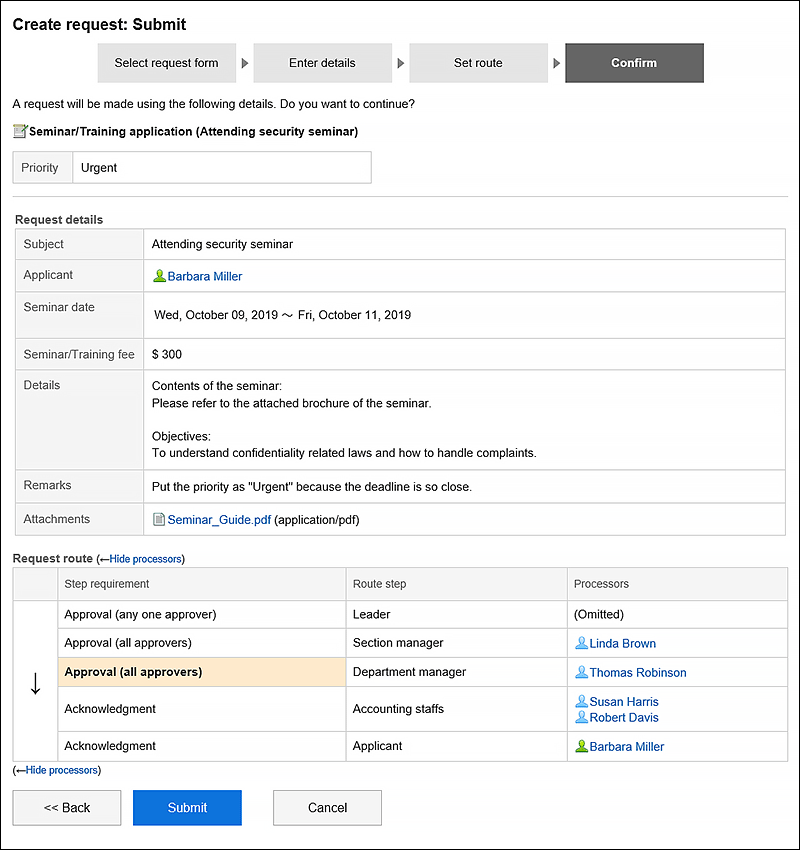Click the 'Step requirement' column header
The height and width of the screenshot is (850, 800).
202,584
